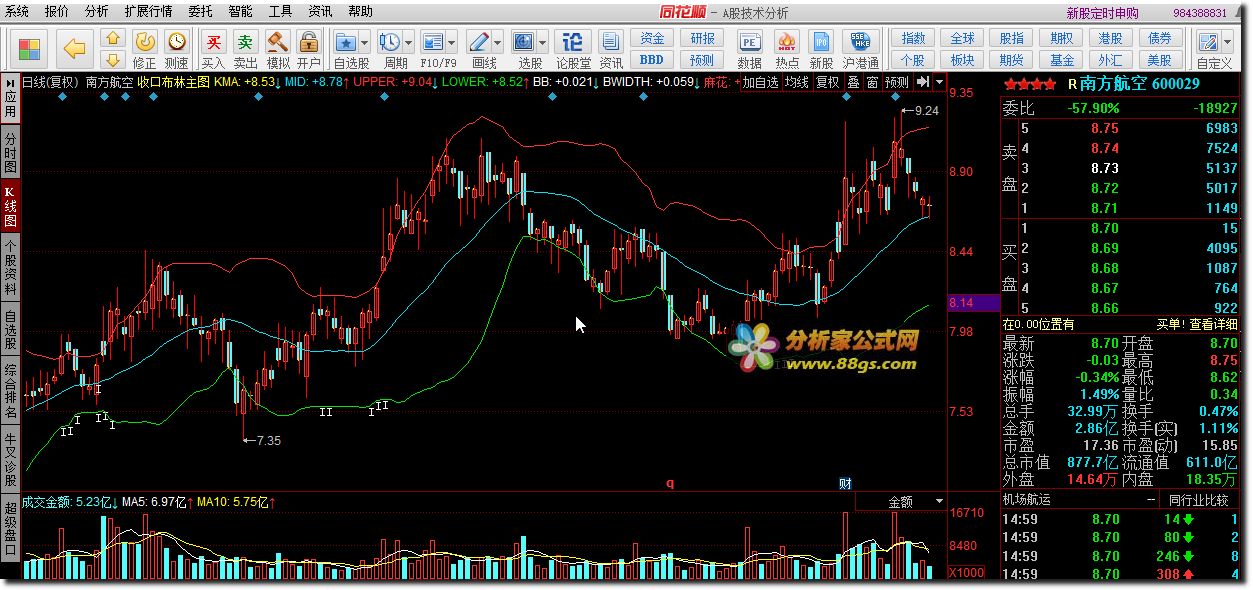Open the 数据 PE icon
Viewport: 1253px width, 590px height.
(749, 41)
